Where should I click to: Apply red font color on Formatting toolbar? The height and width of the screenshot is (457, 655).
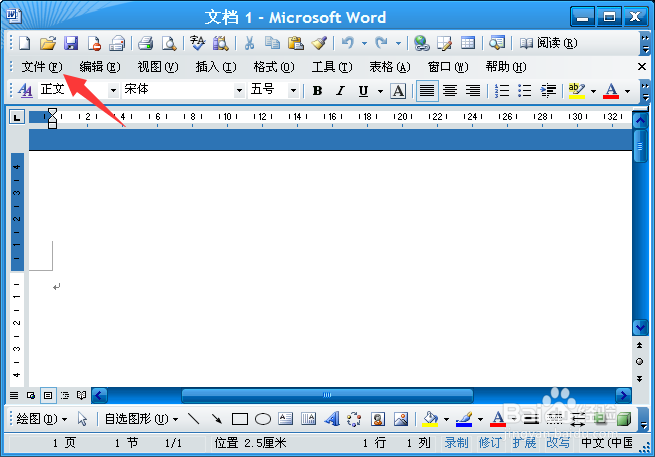click(611, 90)
